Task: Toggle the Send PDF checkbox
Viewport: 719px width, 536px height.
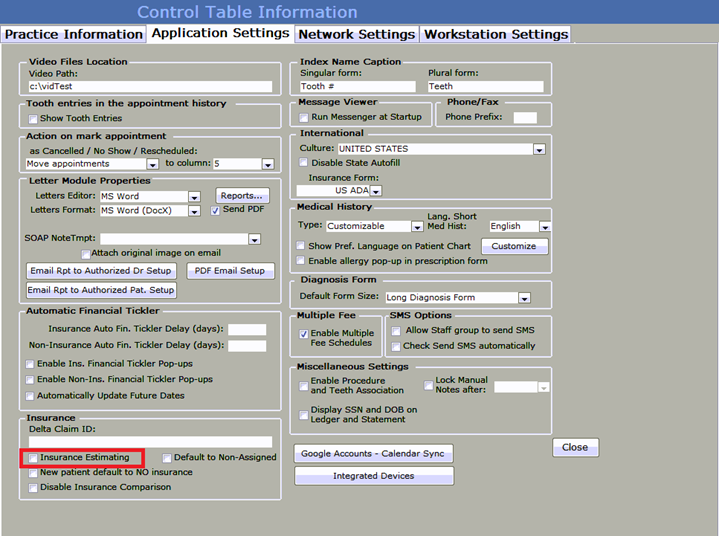Action: tap(214, 211)
